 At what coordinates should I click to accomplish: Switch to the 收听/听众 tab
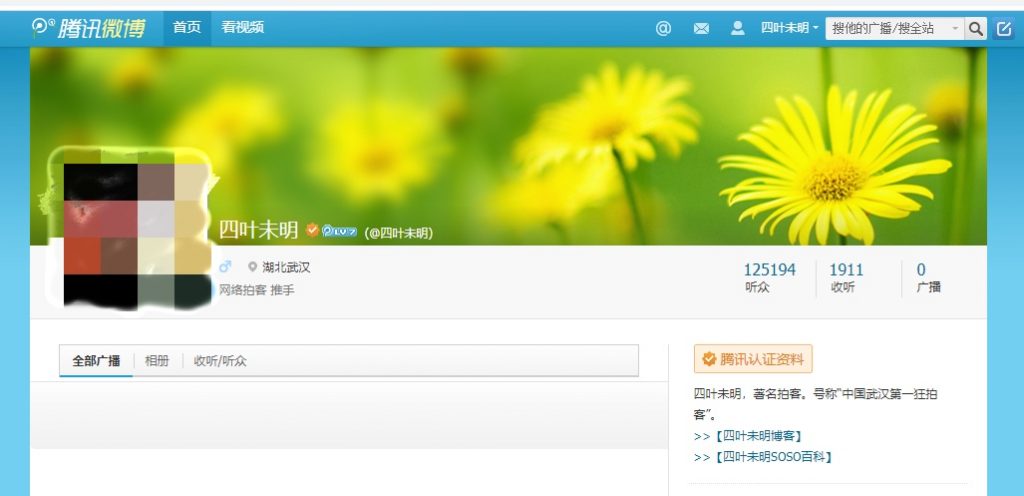click(x=220, y=361)
